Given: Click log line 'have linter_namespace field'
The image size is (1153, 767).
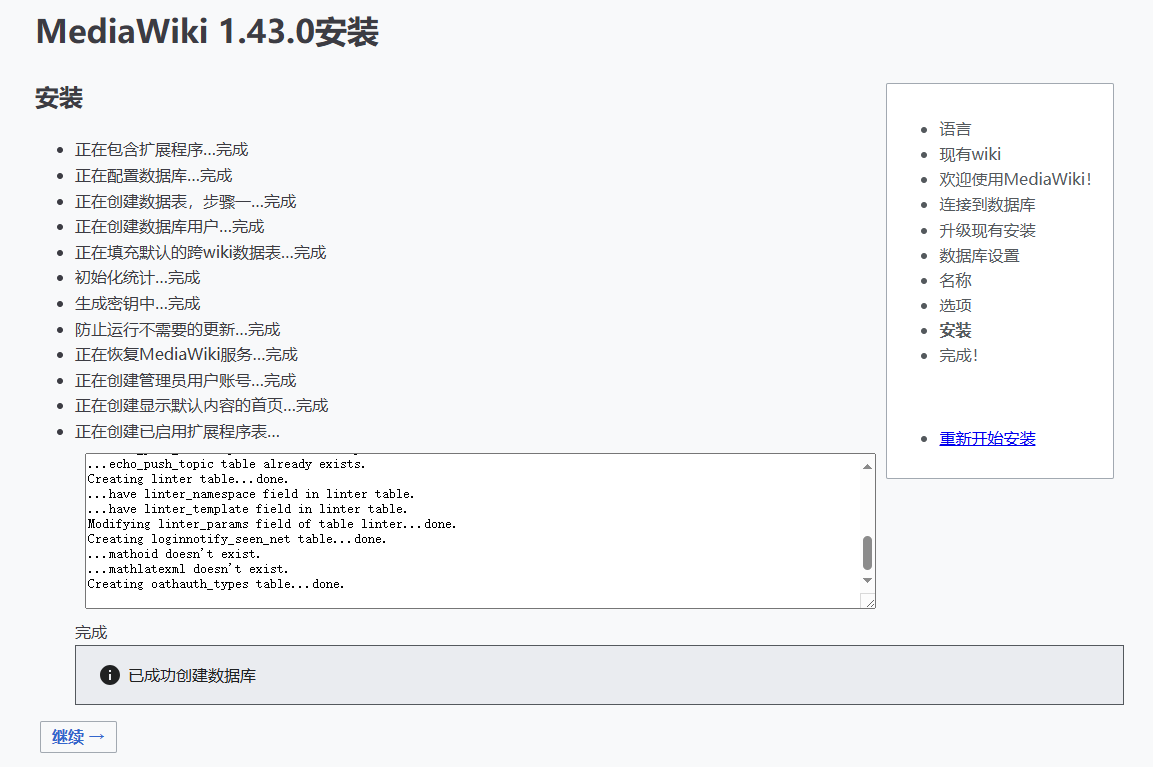Looking at the screenshot, I should [251, 494].
